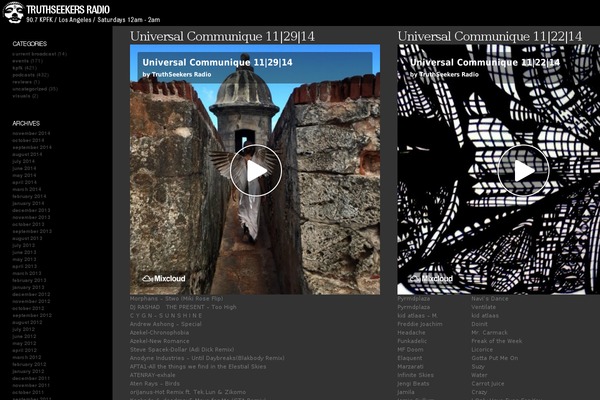This screenshot has width=600, height=400.
Task: View the visuals category
Action: (24, 96)
